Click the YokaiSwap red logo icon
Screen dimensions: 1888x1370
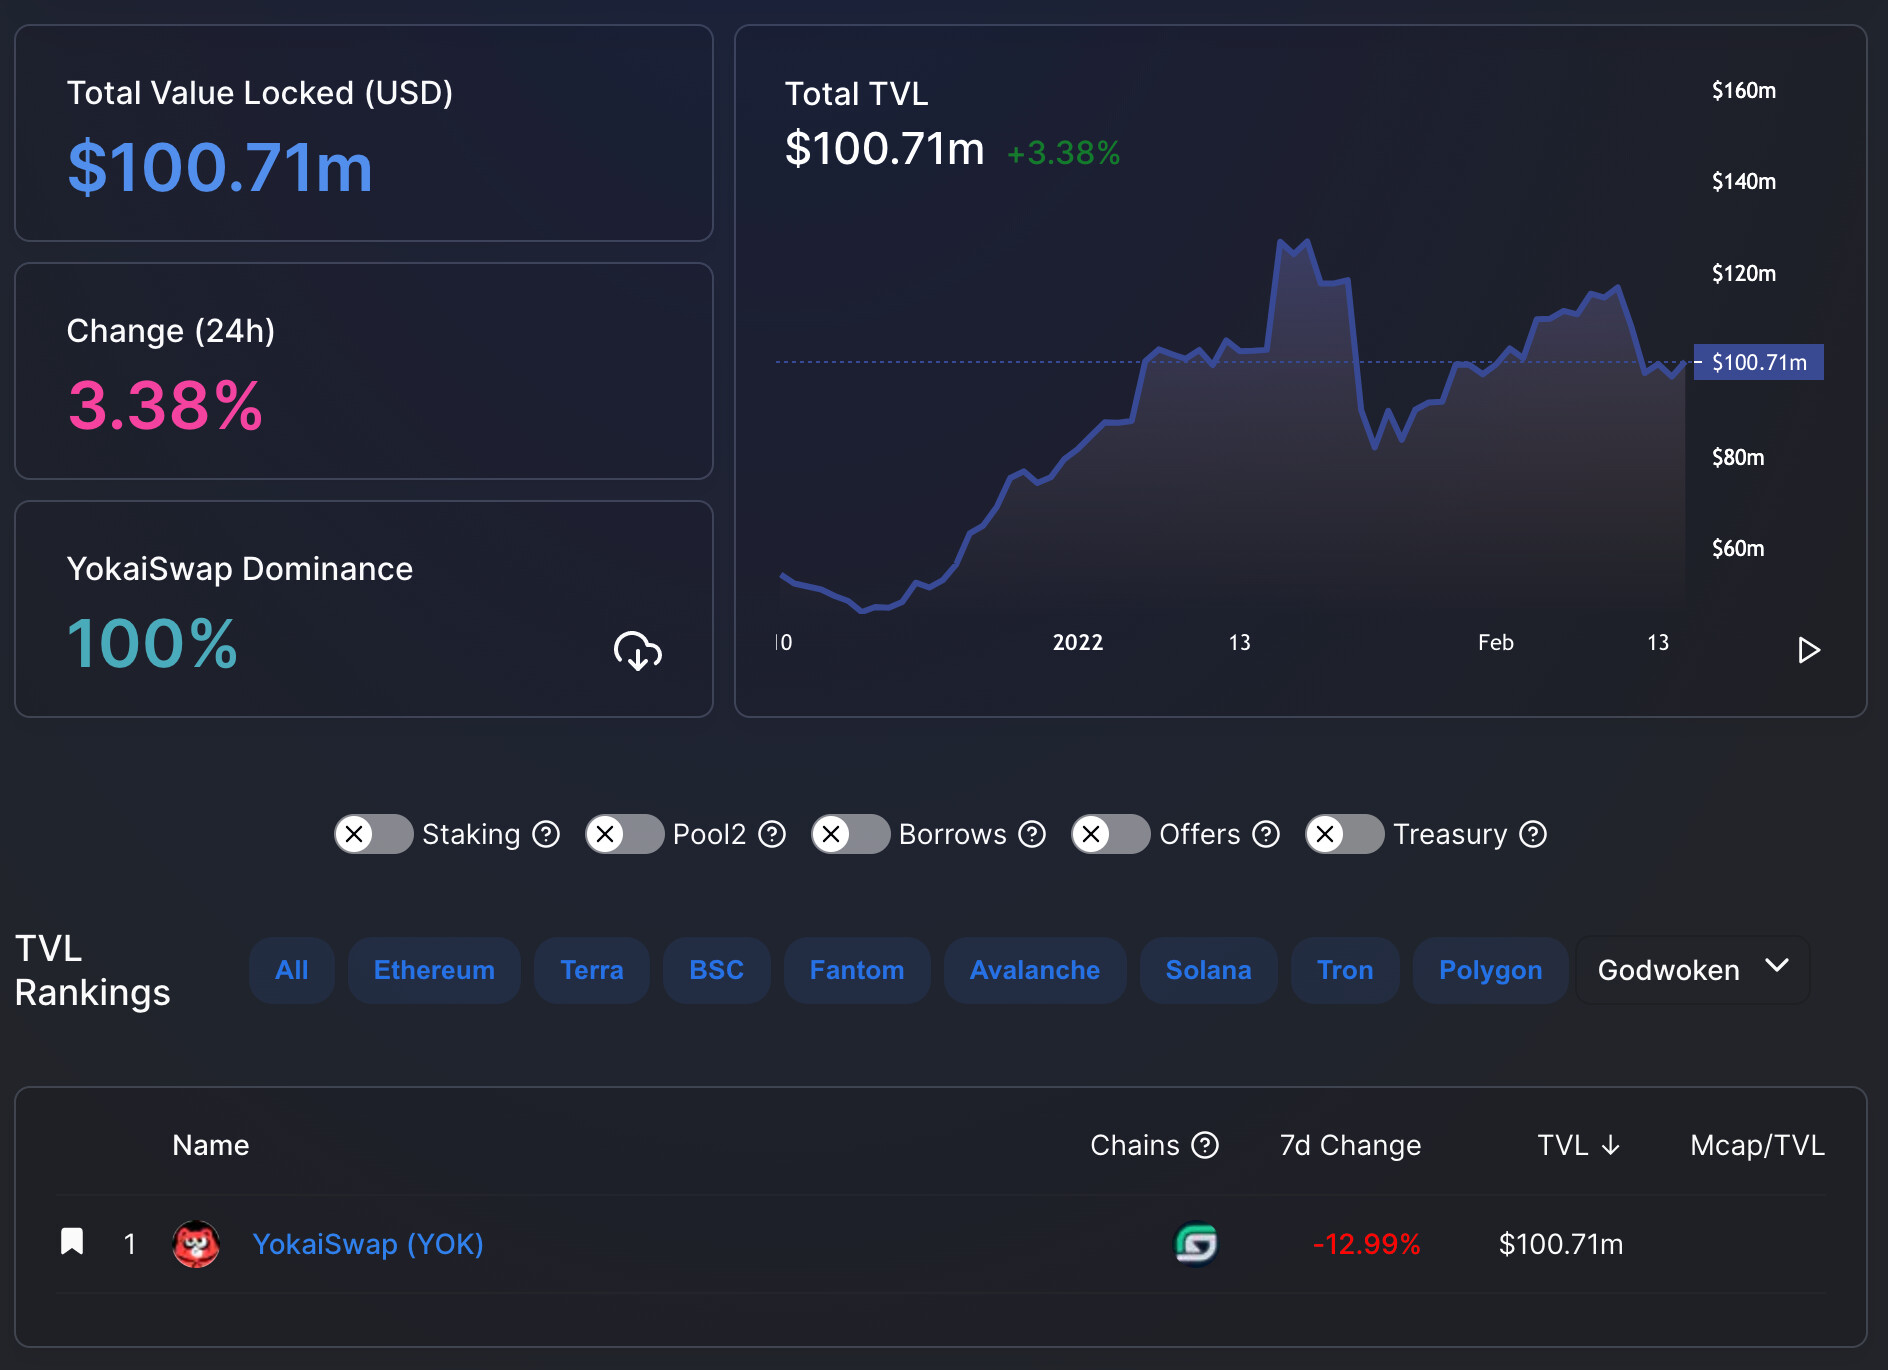[x=196, y=1244]
